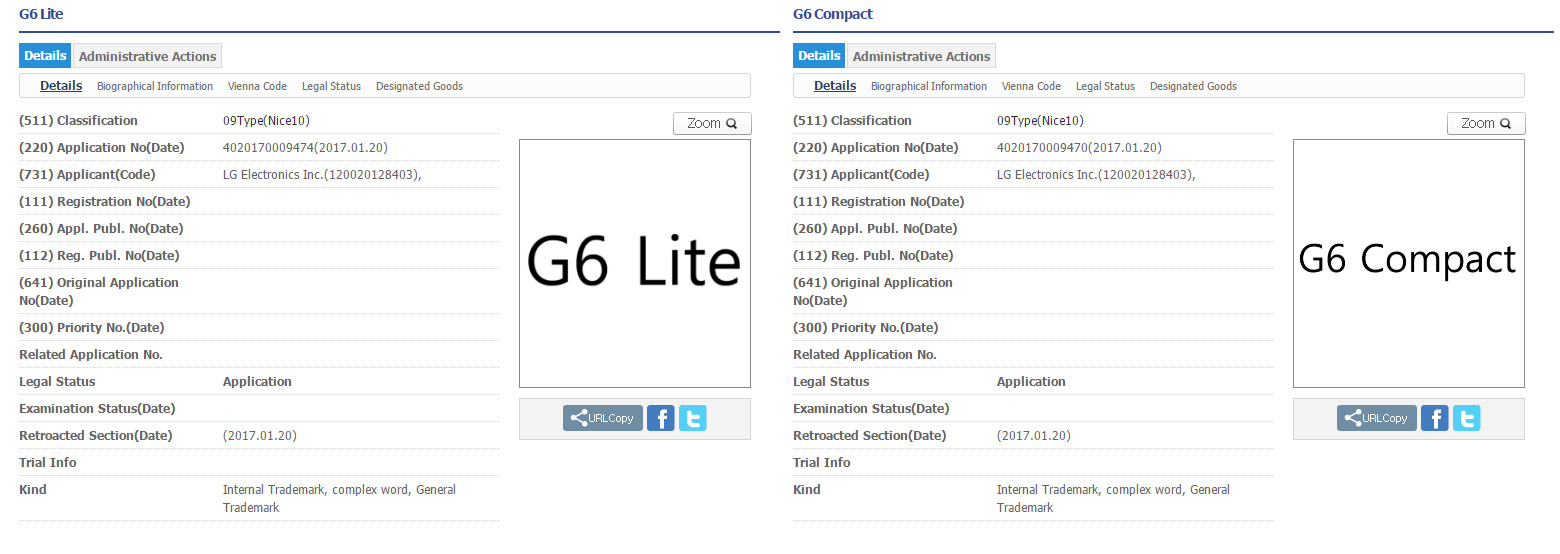View Vienna Code for G6 Lite
The image size is (1560, 554).
click(x=257, y=86)
